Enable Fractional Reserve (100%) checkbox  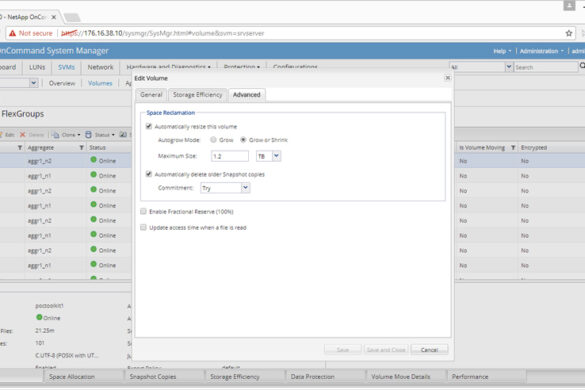coord(143,211)
